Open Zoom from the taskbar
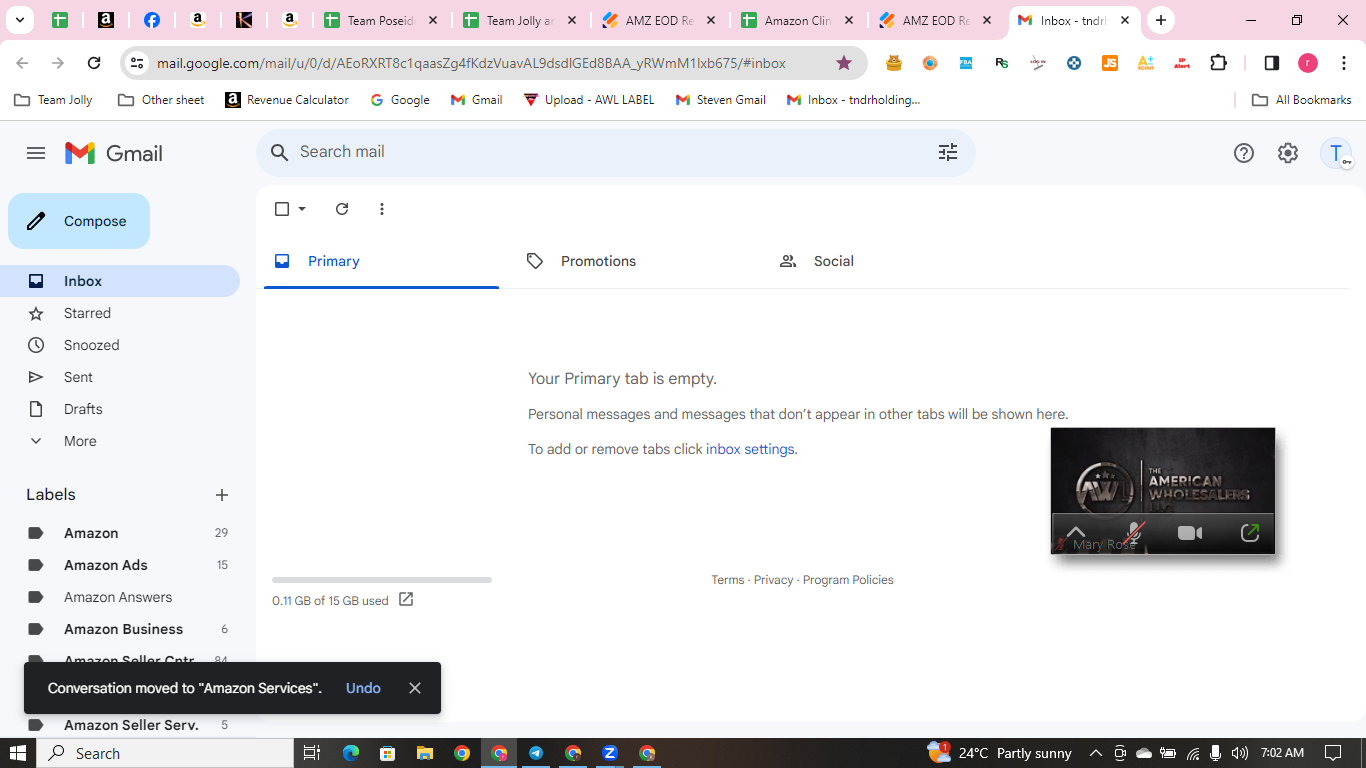The image size is (1366, 768). tap(610, 753)
